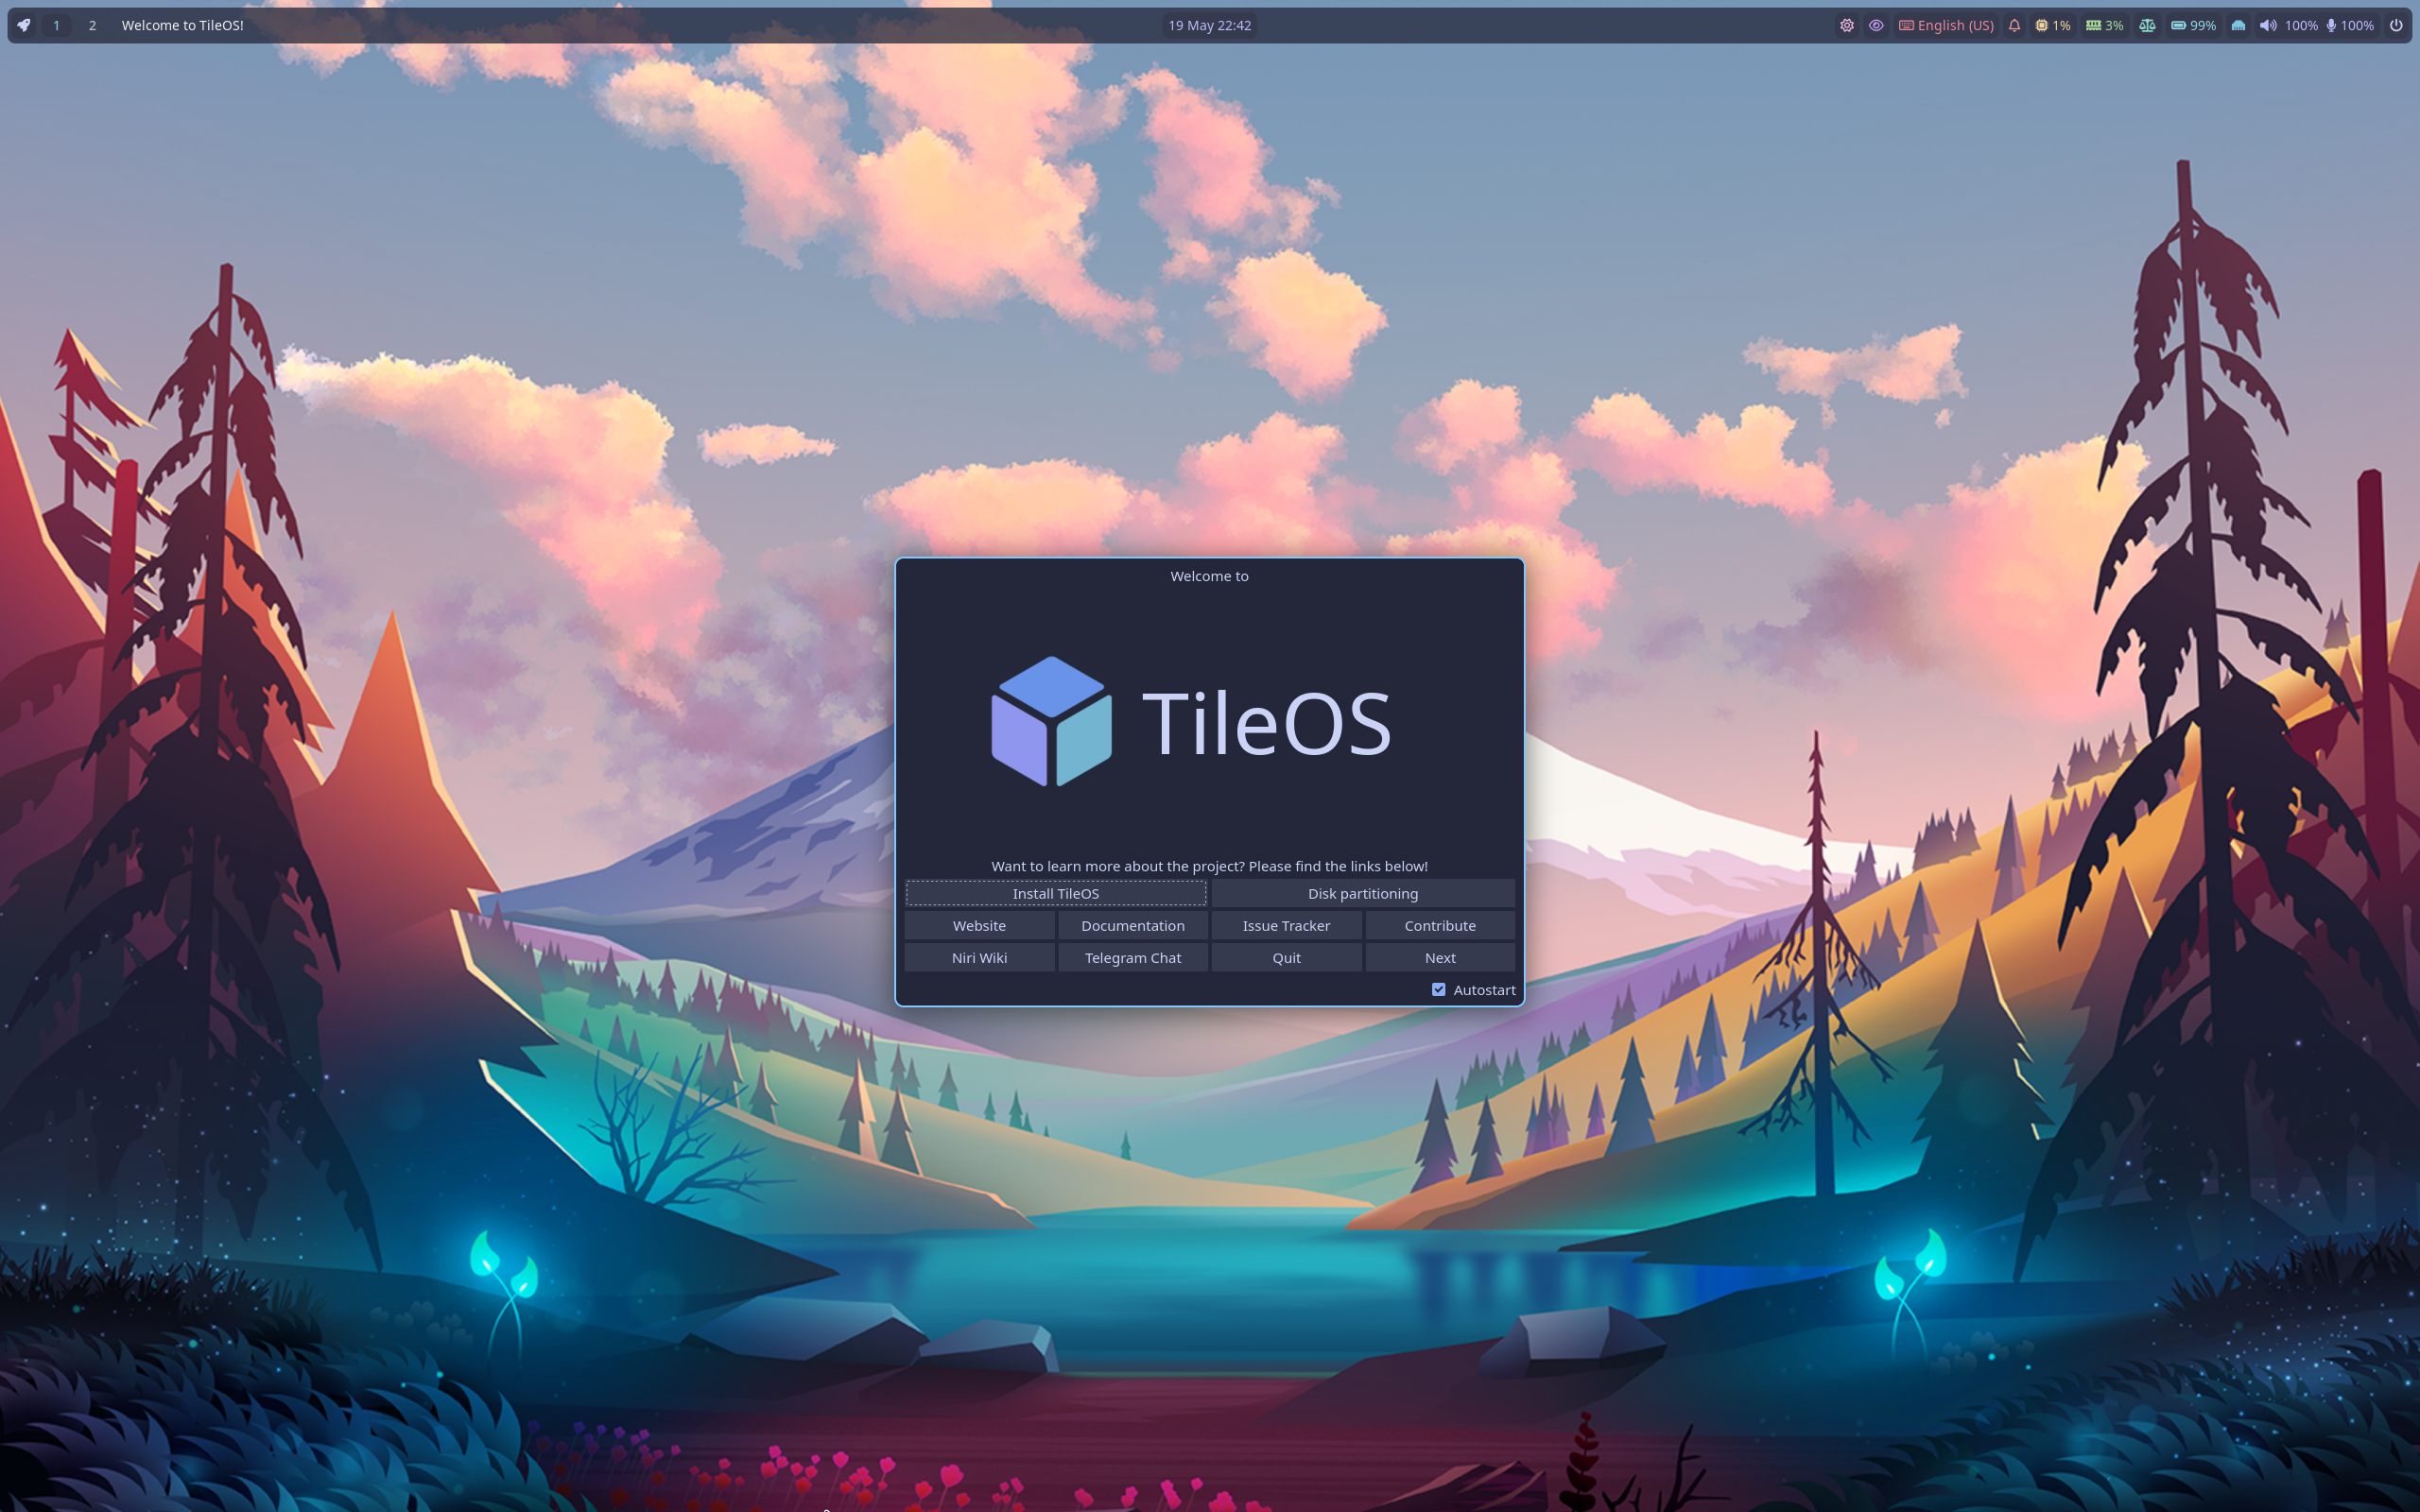This screenshot has height=1512, width=2420.
Task: Click the speaker 100% volume value
Action: 2301,25
